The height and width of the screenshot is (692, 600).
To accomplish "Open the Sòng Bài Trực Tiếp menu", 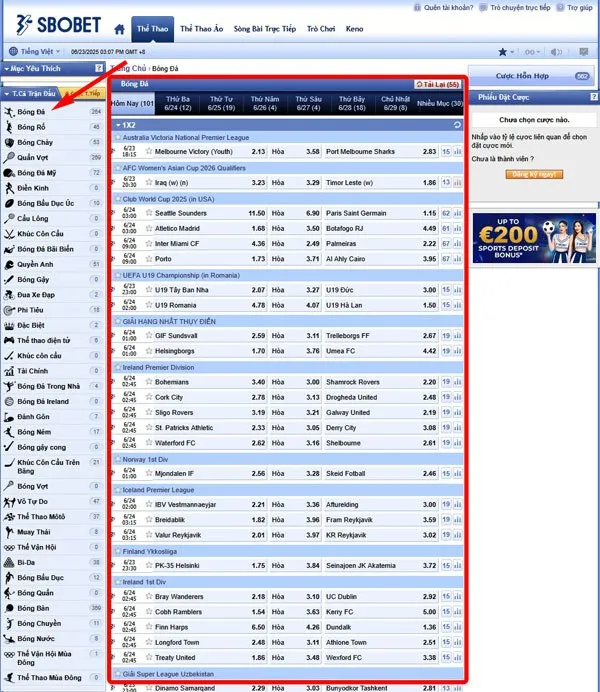I will (265, 29).
